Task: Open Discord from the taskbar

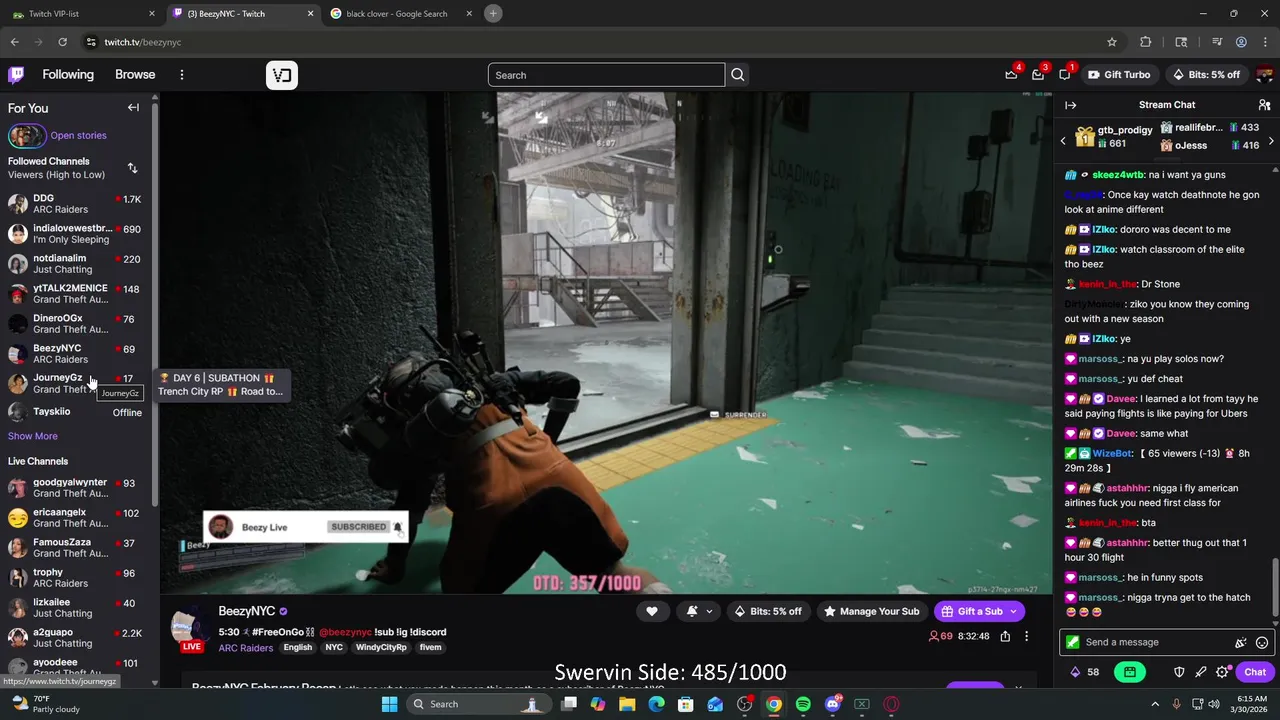Action: click(833, 704)
